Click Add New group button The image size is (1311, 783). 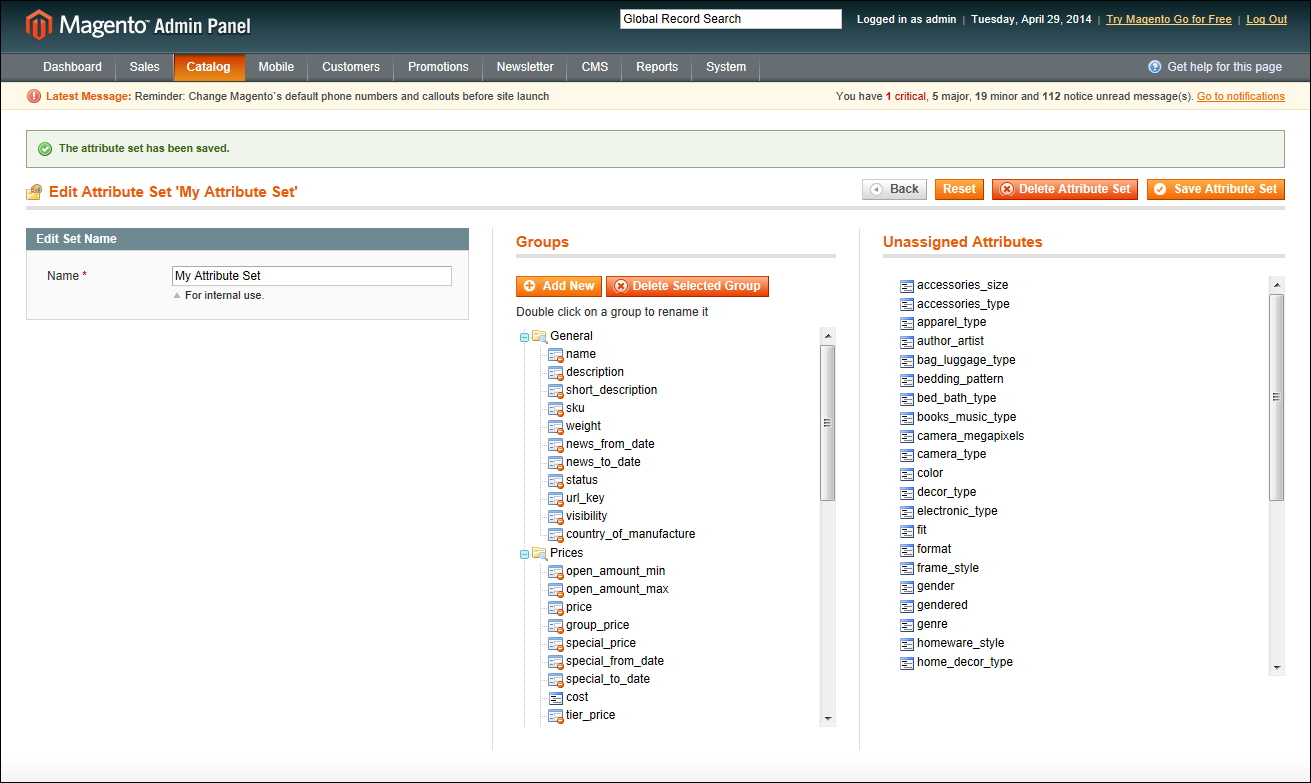pyautogui.click(x=559, y=286)
